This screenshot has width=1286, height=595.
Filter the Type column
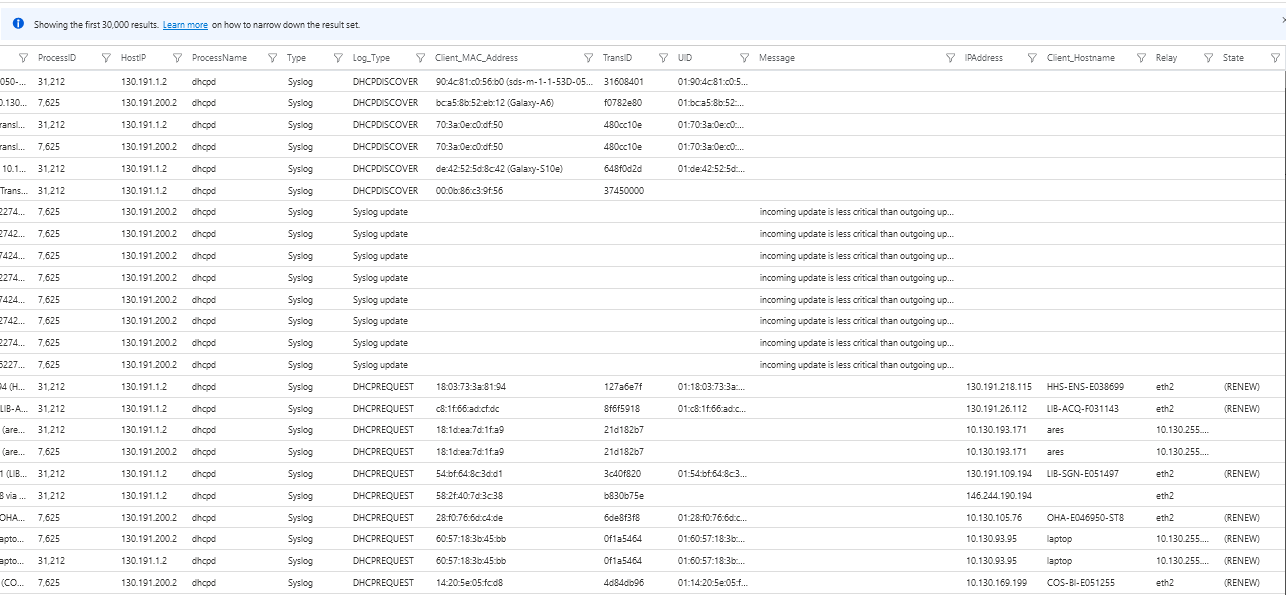(270, 57)
